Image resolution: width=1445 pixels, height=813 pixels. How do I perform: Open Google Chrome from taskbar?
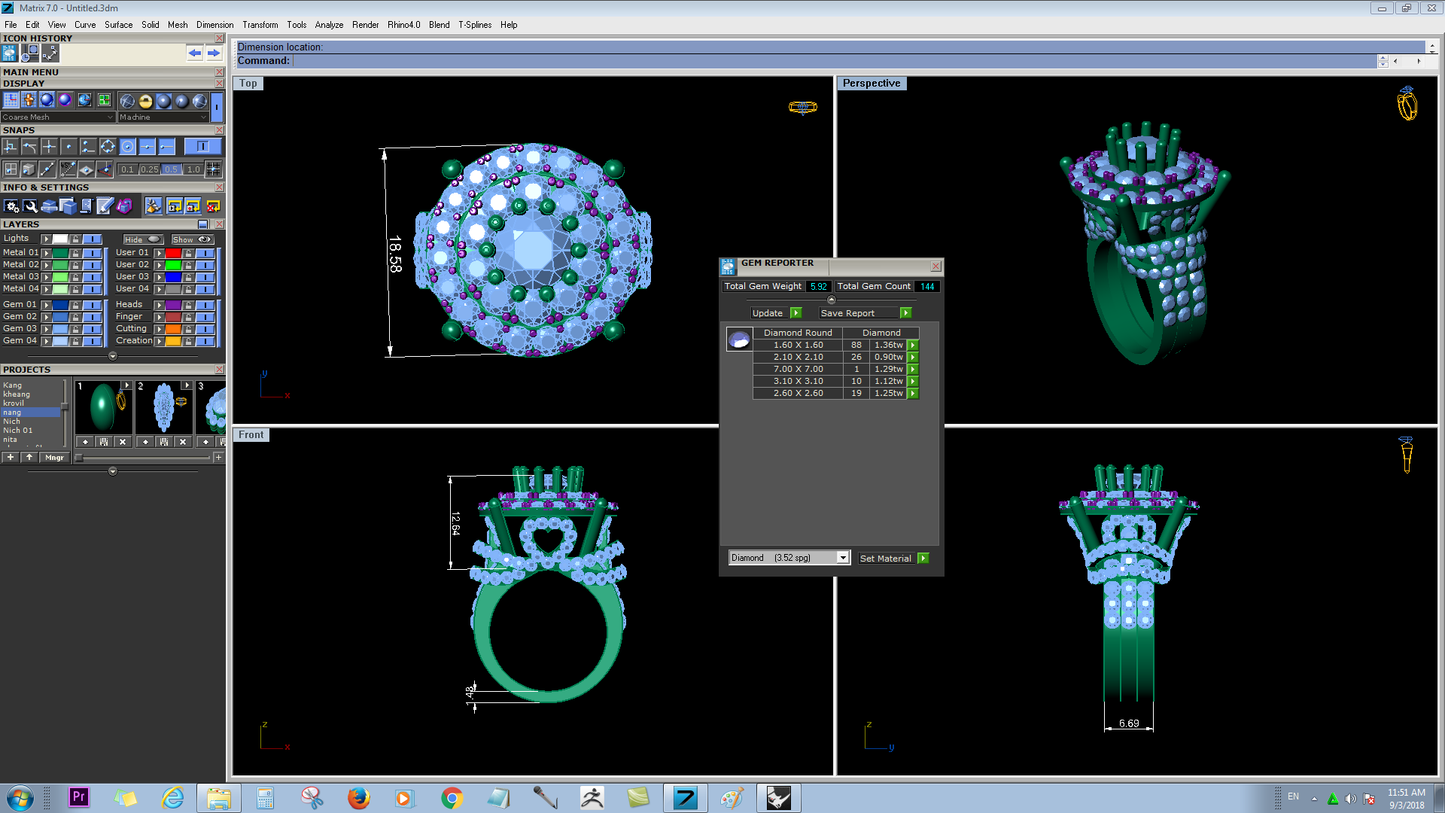[452, 797]
